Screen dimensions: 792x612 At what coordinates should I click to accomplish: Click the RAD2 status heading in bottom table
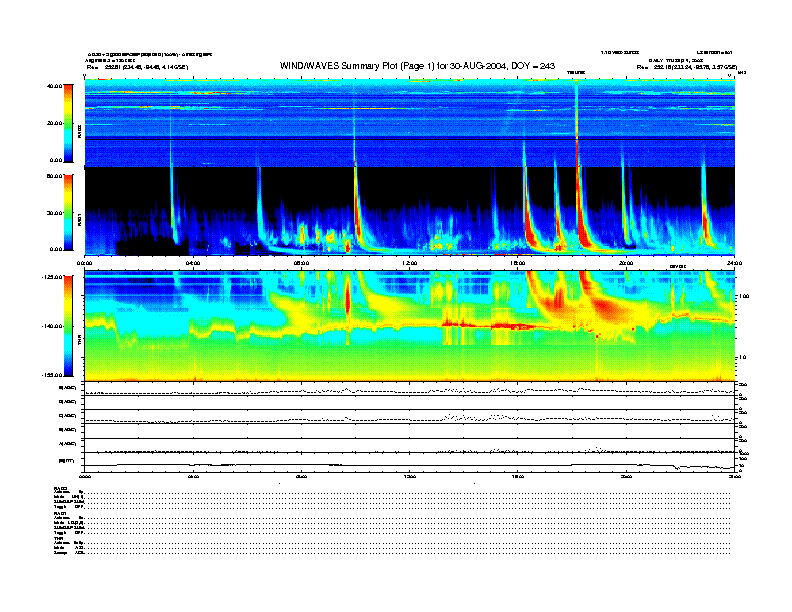click(60, 488)
